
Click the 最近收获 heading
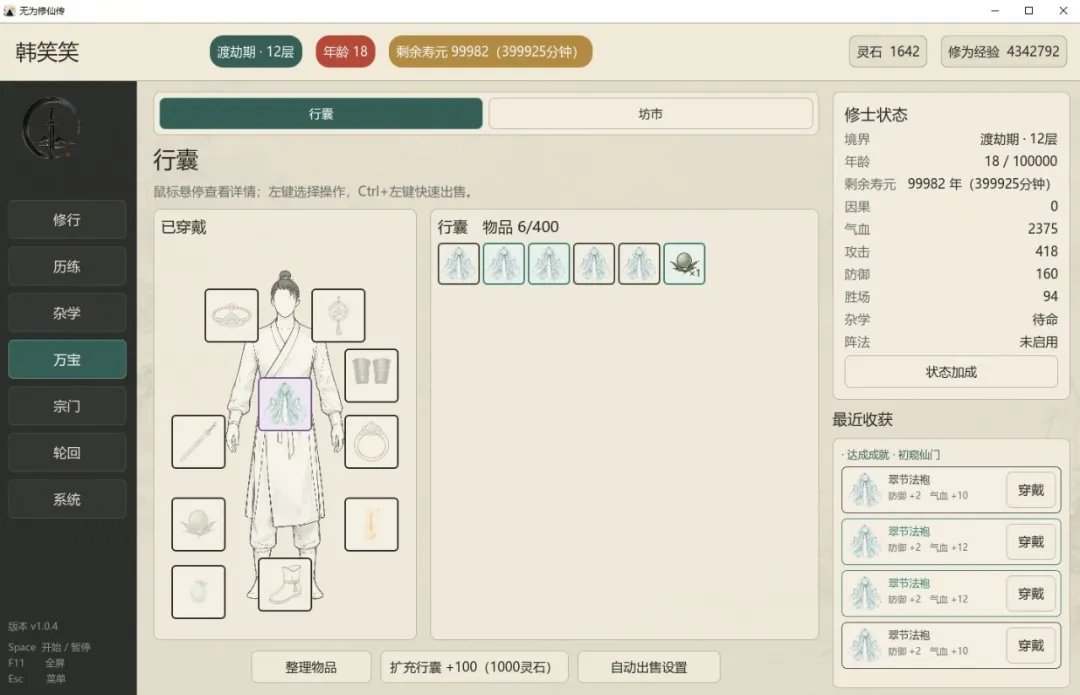(862, 419)
